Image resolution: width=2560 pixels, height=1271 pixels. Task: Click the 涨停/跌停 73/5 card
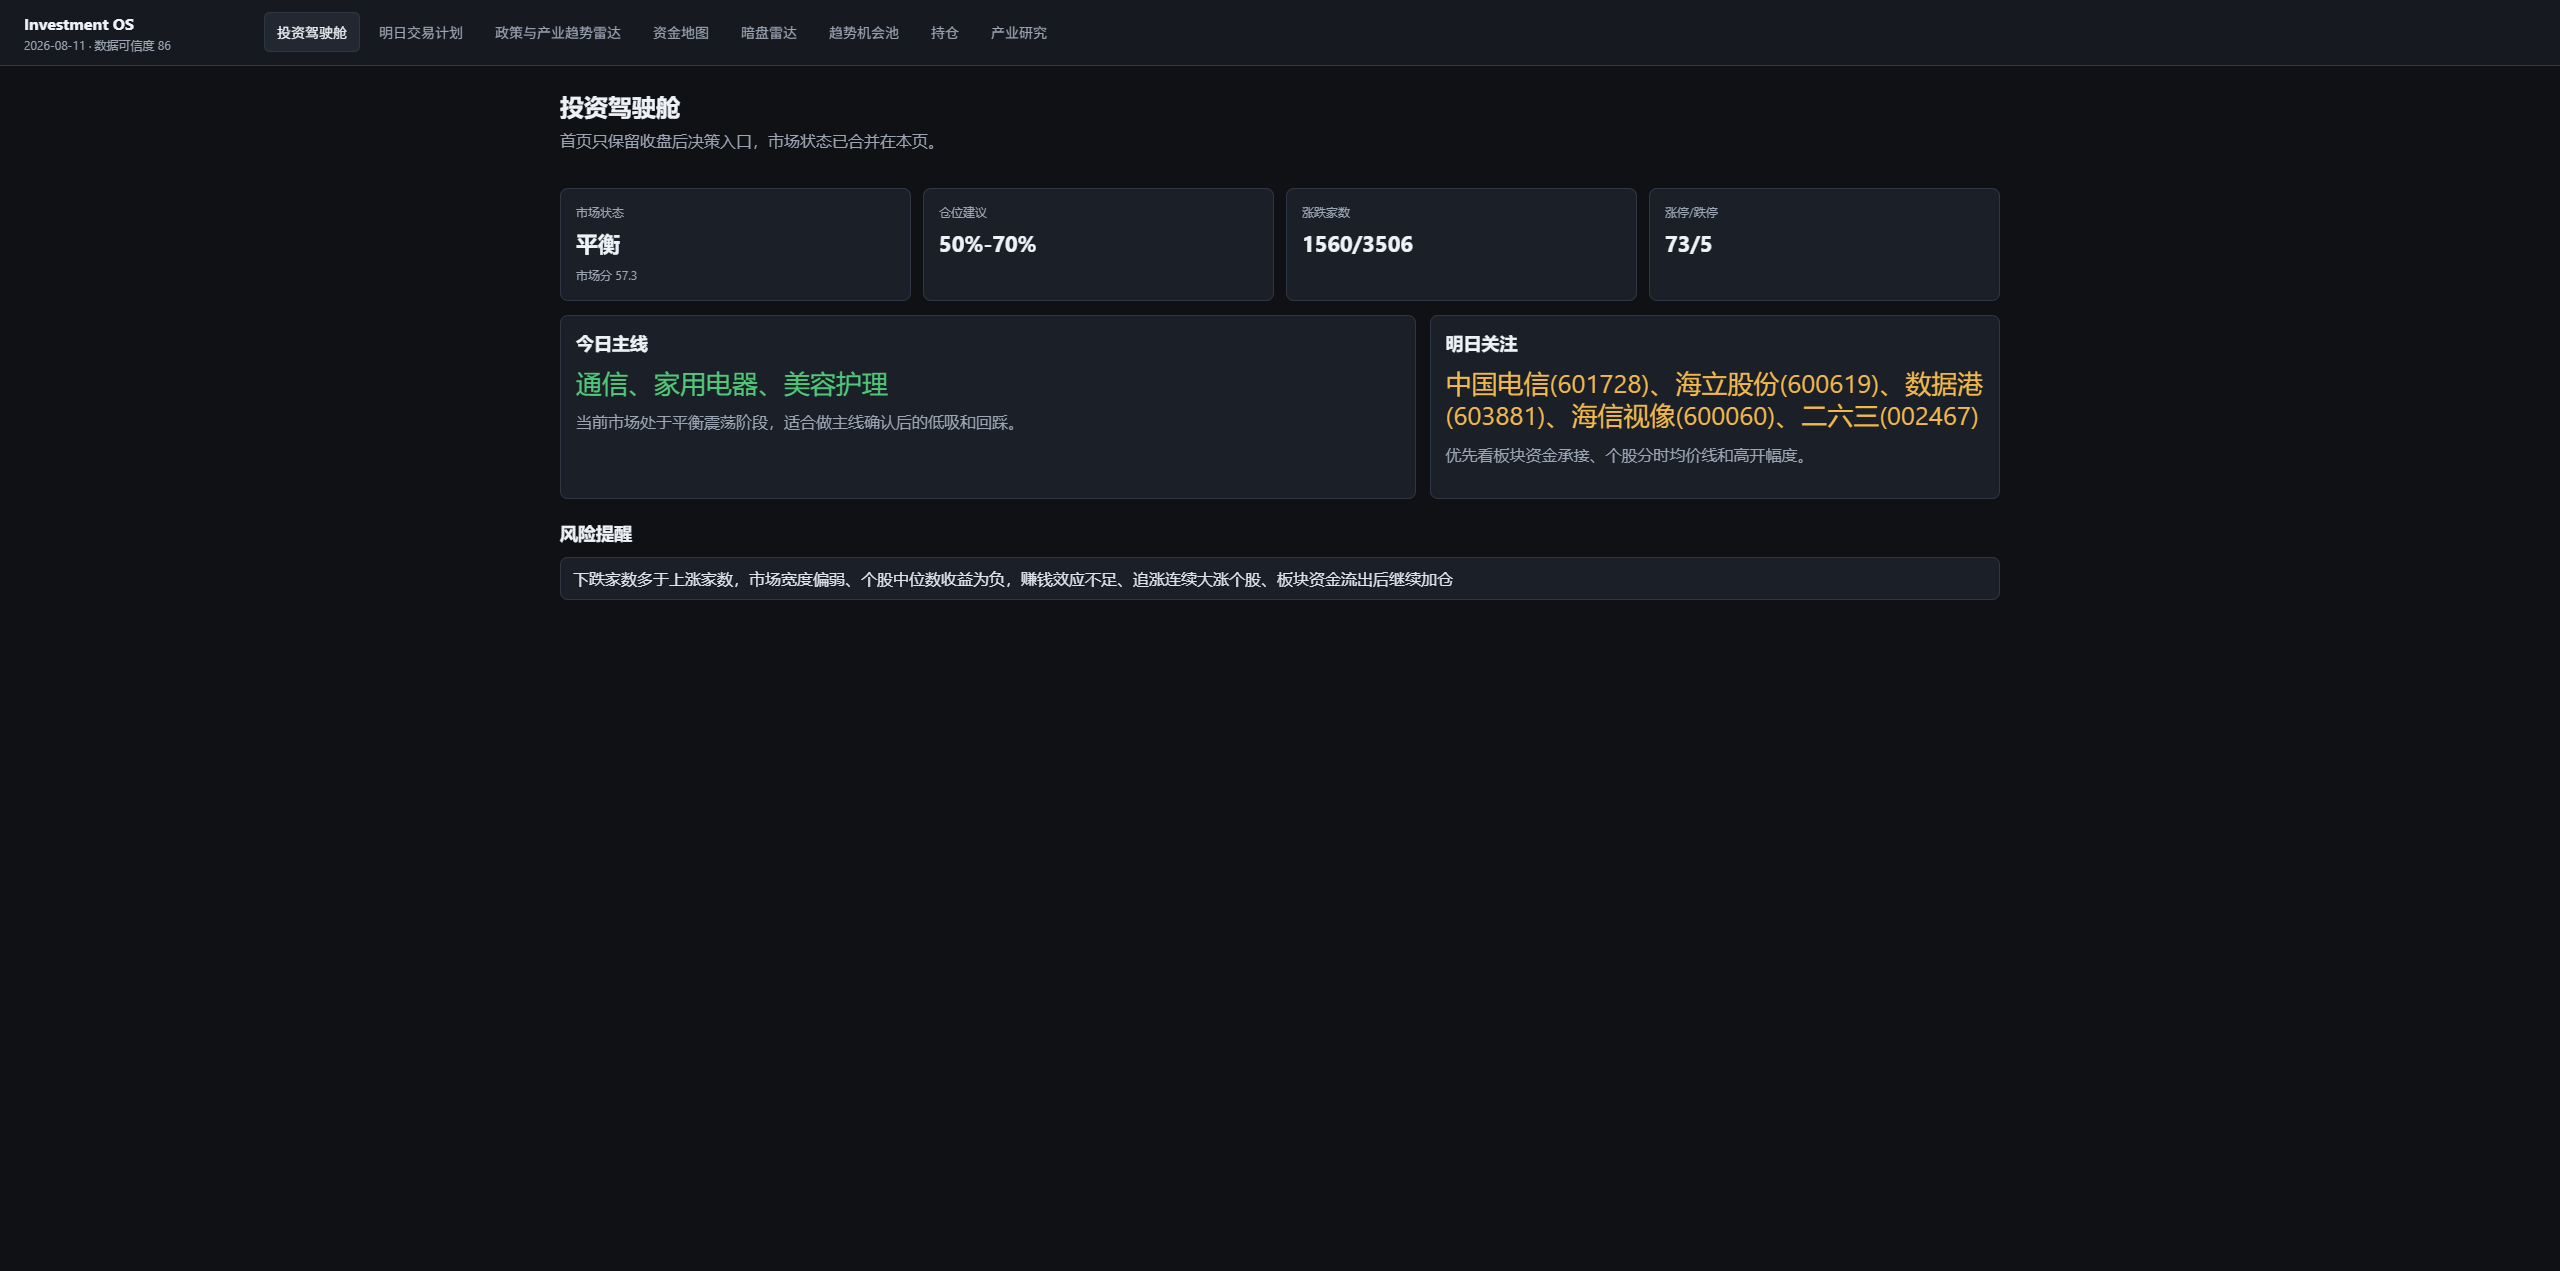pos(1824,244)
